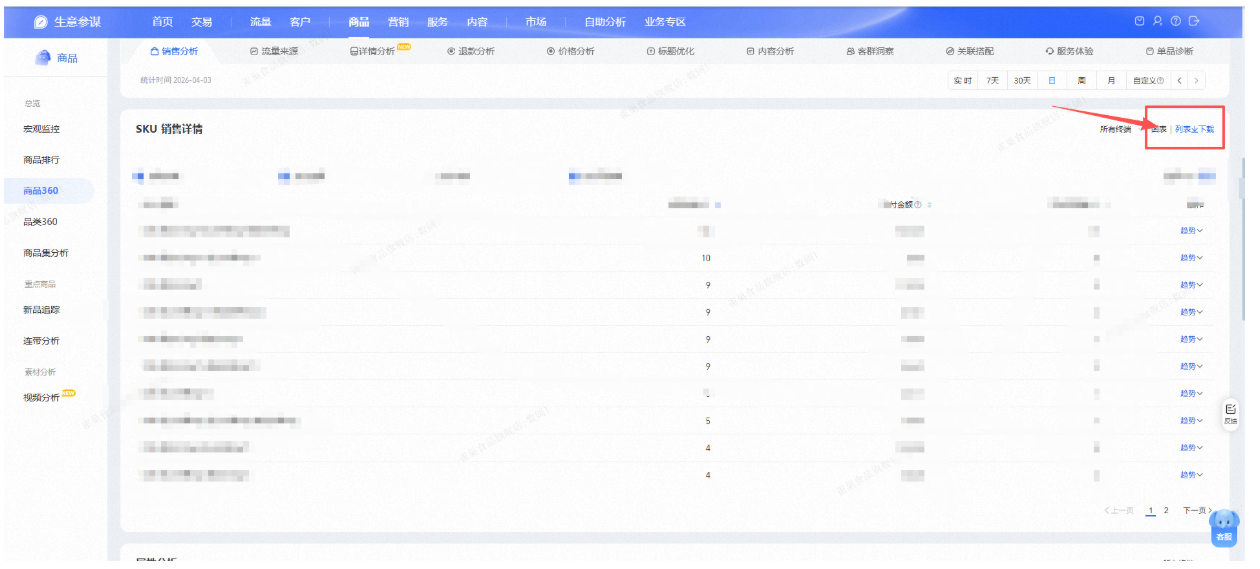Screen dimensions: 1260x569
Task: Switch SKU details to 列表 view
Action: coord(1183,129)
